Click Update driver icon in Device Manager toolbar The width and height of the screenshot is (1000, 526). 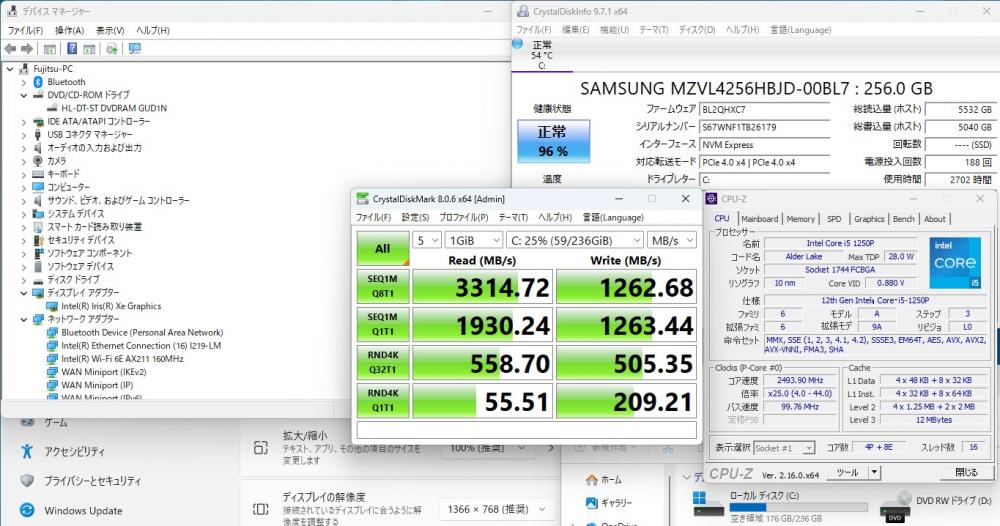point(112,48)
